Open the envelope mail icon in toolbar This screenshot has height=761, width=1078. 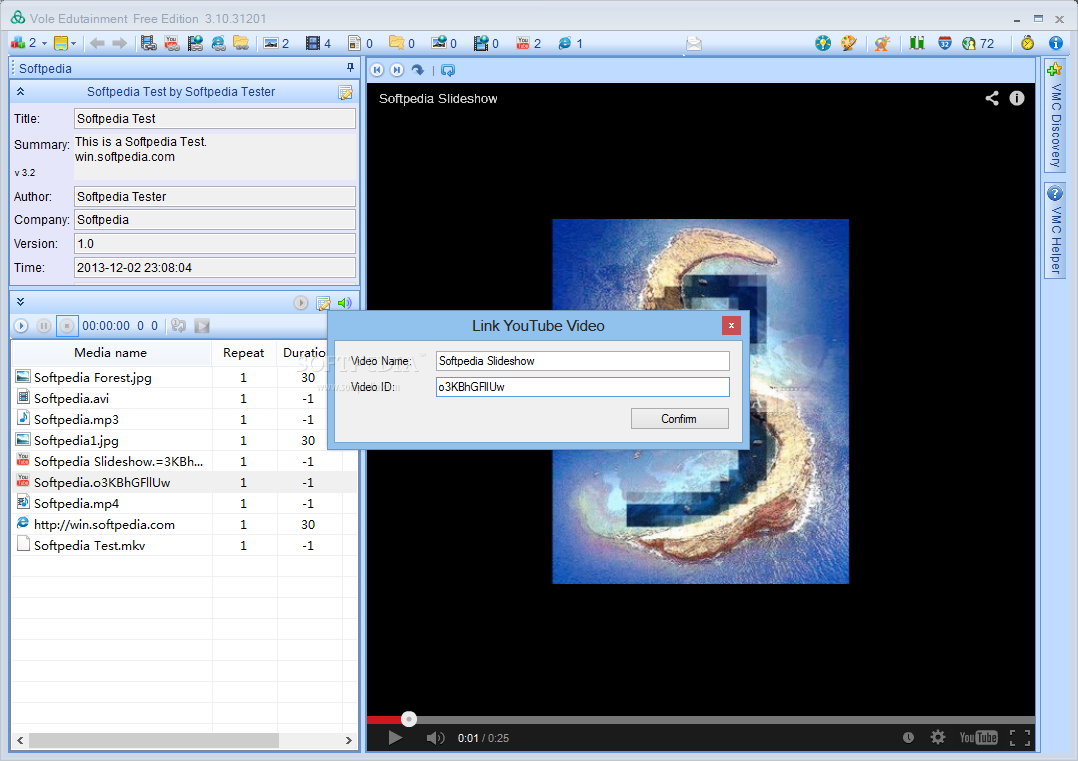tap(694, 44)
